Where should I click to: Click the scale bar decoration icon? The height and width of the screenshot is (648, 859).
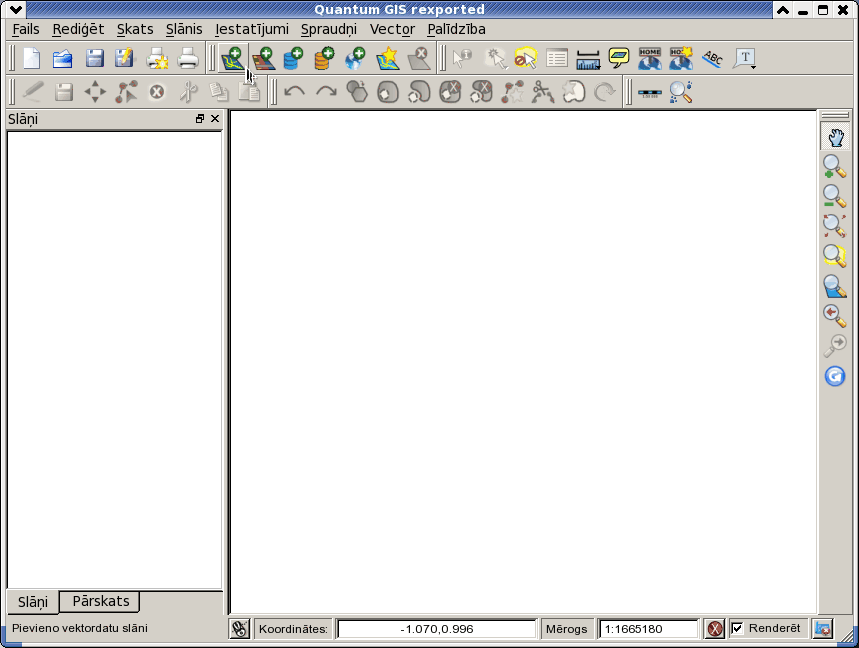coord(650,93)
